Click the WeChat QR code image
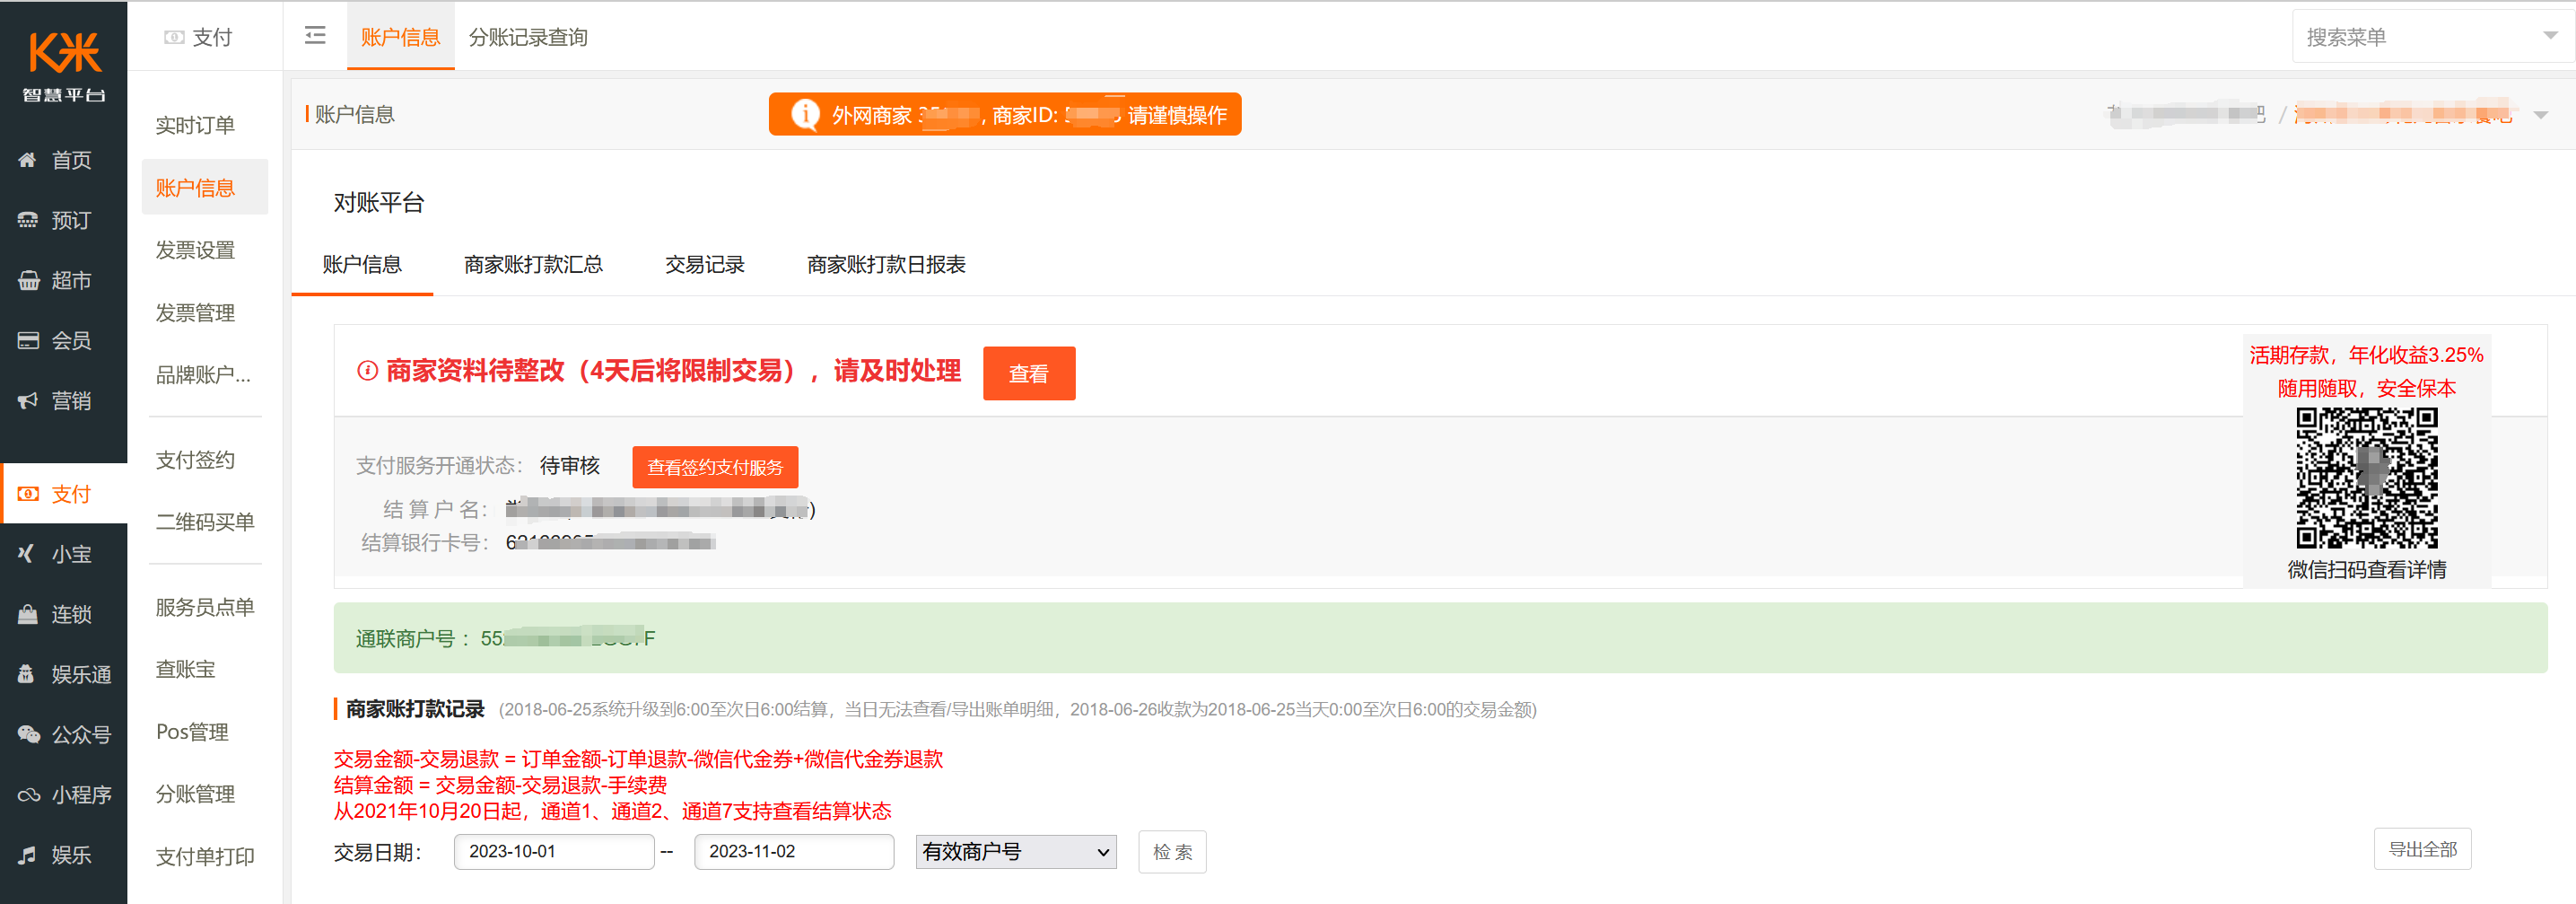 [x=2366, y=478]
